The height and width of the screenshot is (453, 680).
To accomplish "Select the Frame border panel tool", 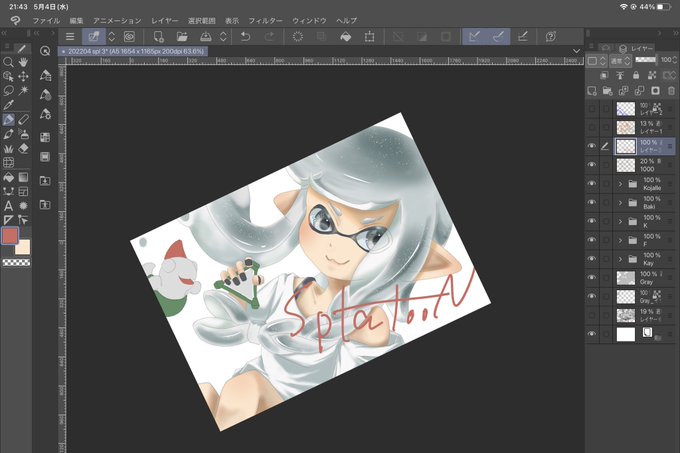I will (23, 191).
